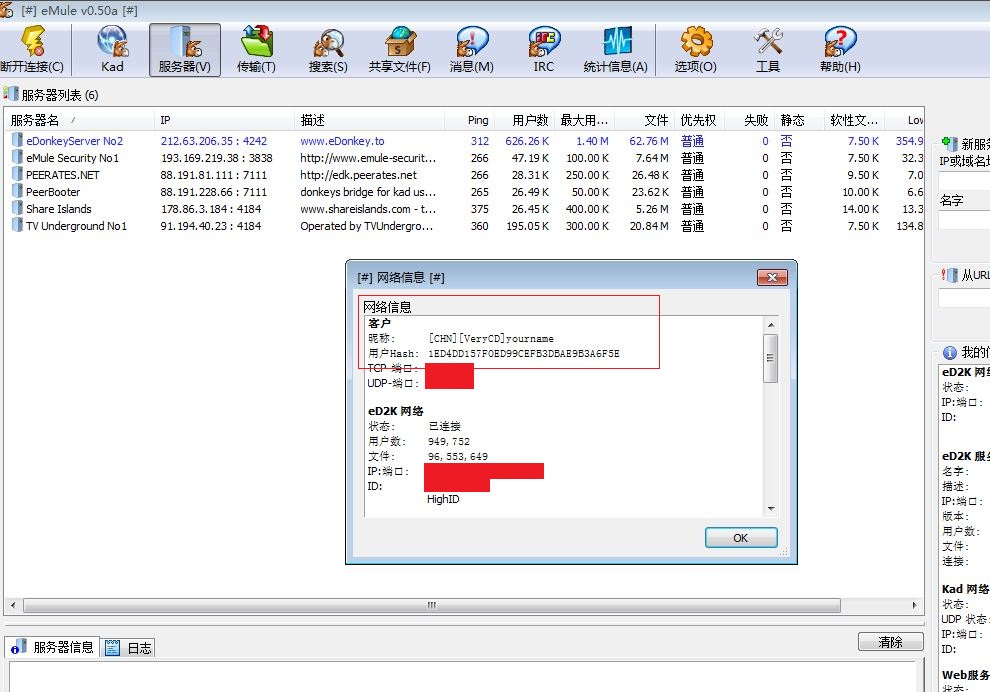Click www.shareislands.com description cell
This screenshot has width=990, height=692.
368,209
